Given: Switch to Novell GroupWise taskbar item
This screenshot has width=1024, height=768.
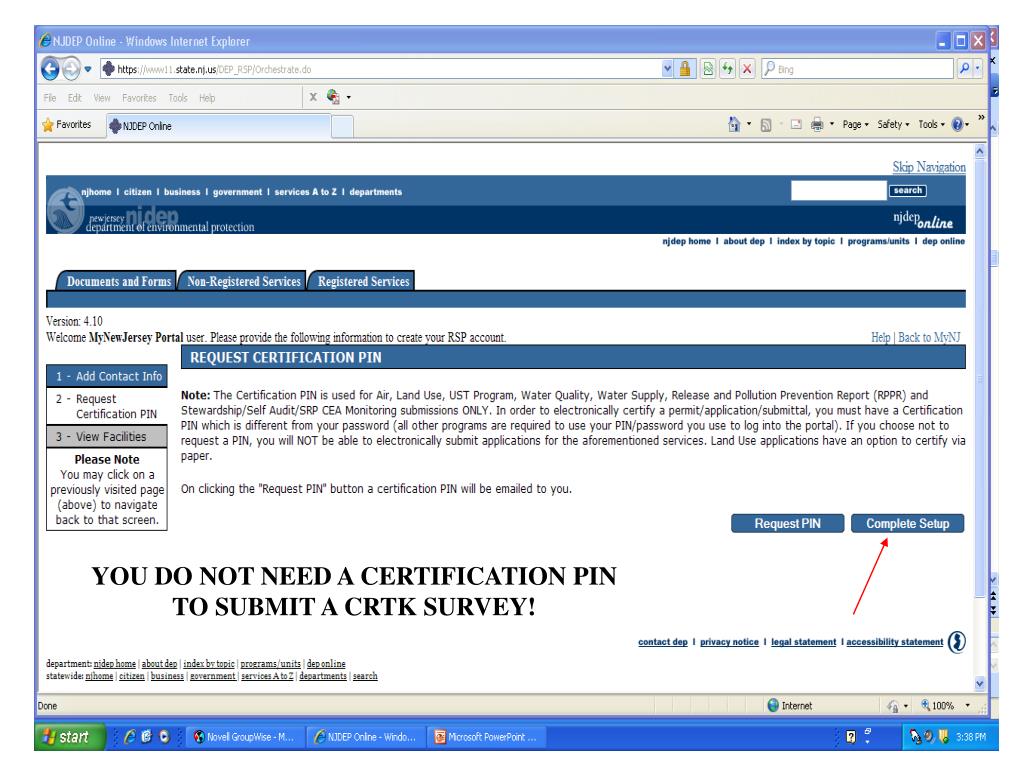Looking at the screenshot, I should (244, 737).
